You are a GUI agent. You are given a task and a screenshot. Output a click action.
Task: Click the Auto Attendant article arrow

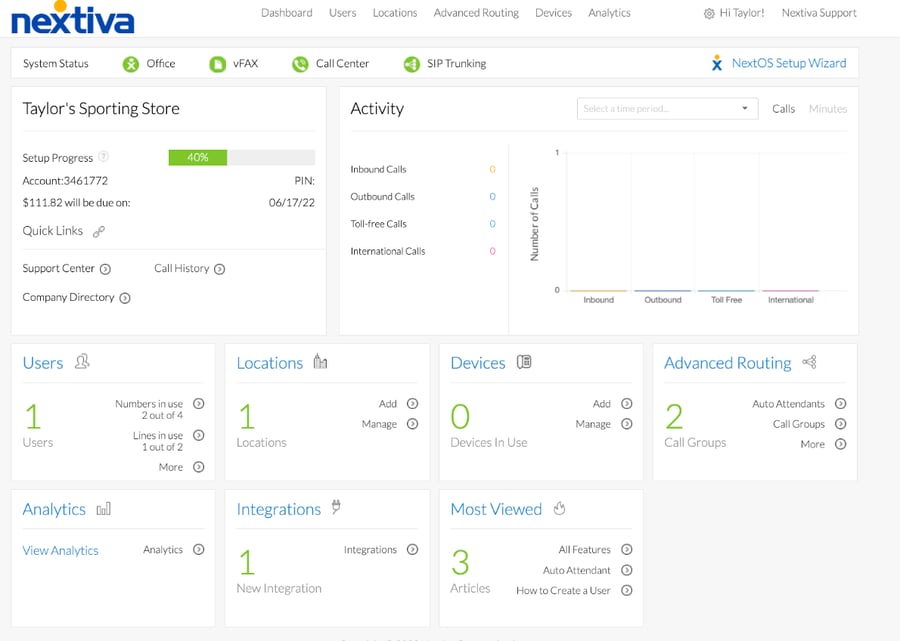click(x=627, y=570)
